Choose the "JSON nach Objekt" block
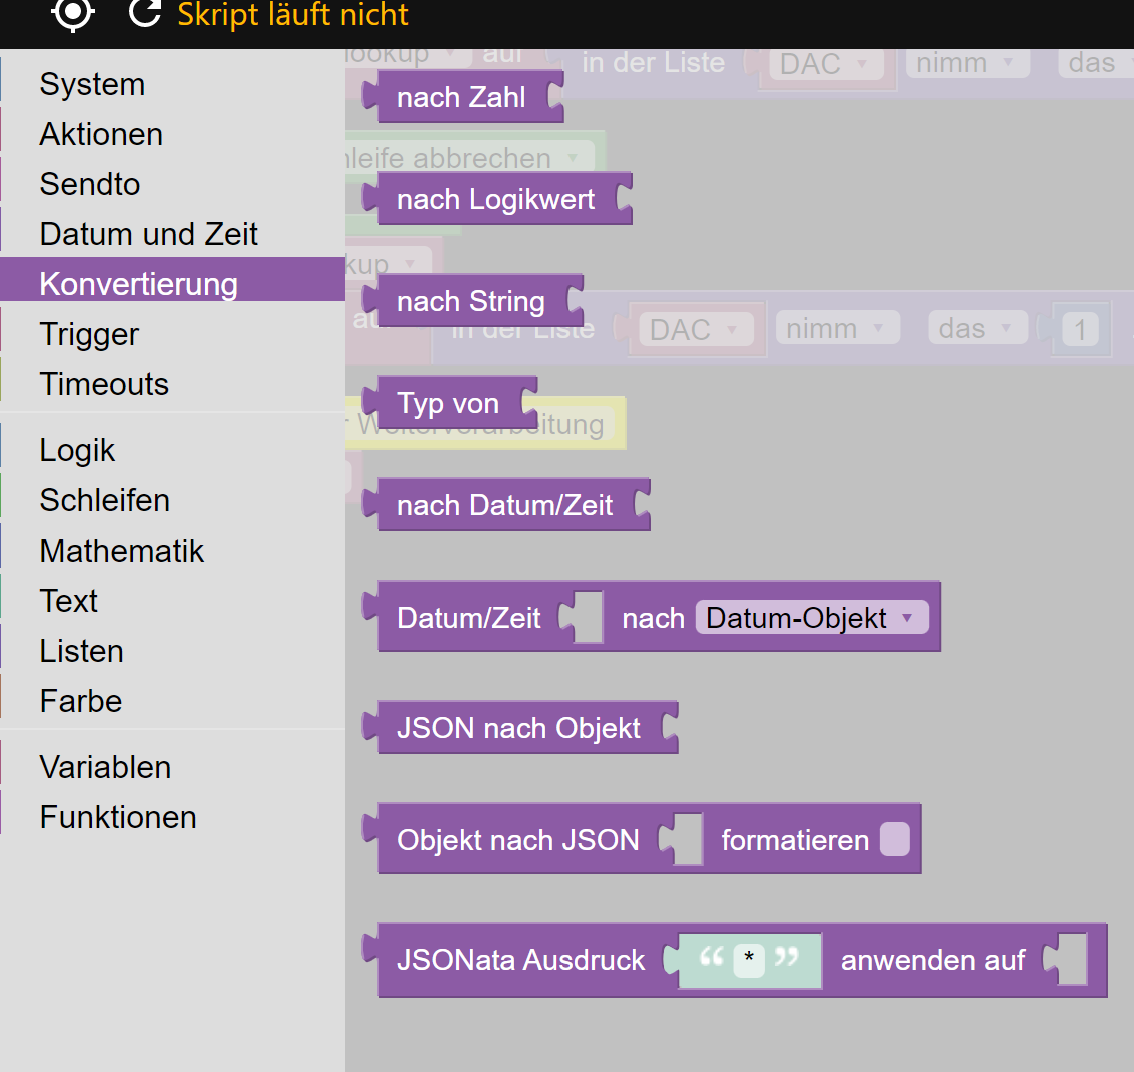1134x1072 pixels. click(x=518, y=728)
